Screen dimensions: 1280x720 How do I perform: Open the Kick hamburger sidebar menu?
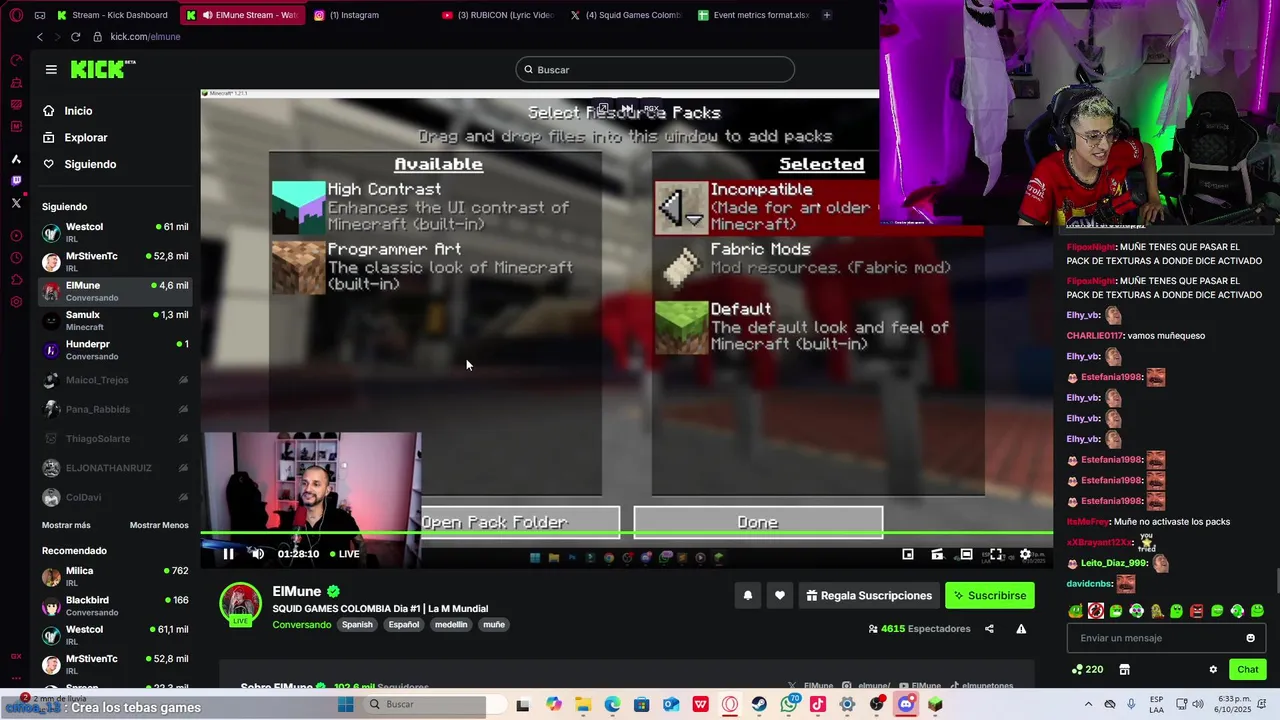point(51,69)
